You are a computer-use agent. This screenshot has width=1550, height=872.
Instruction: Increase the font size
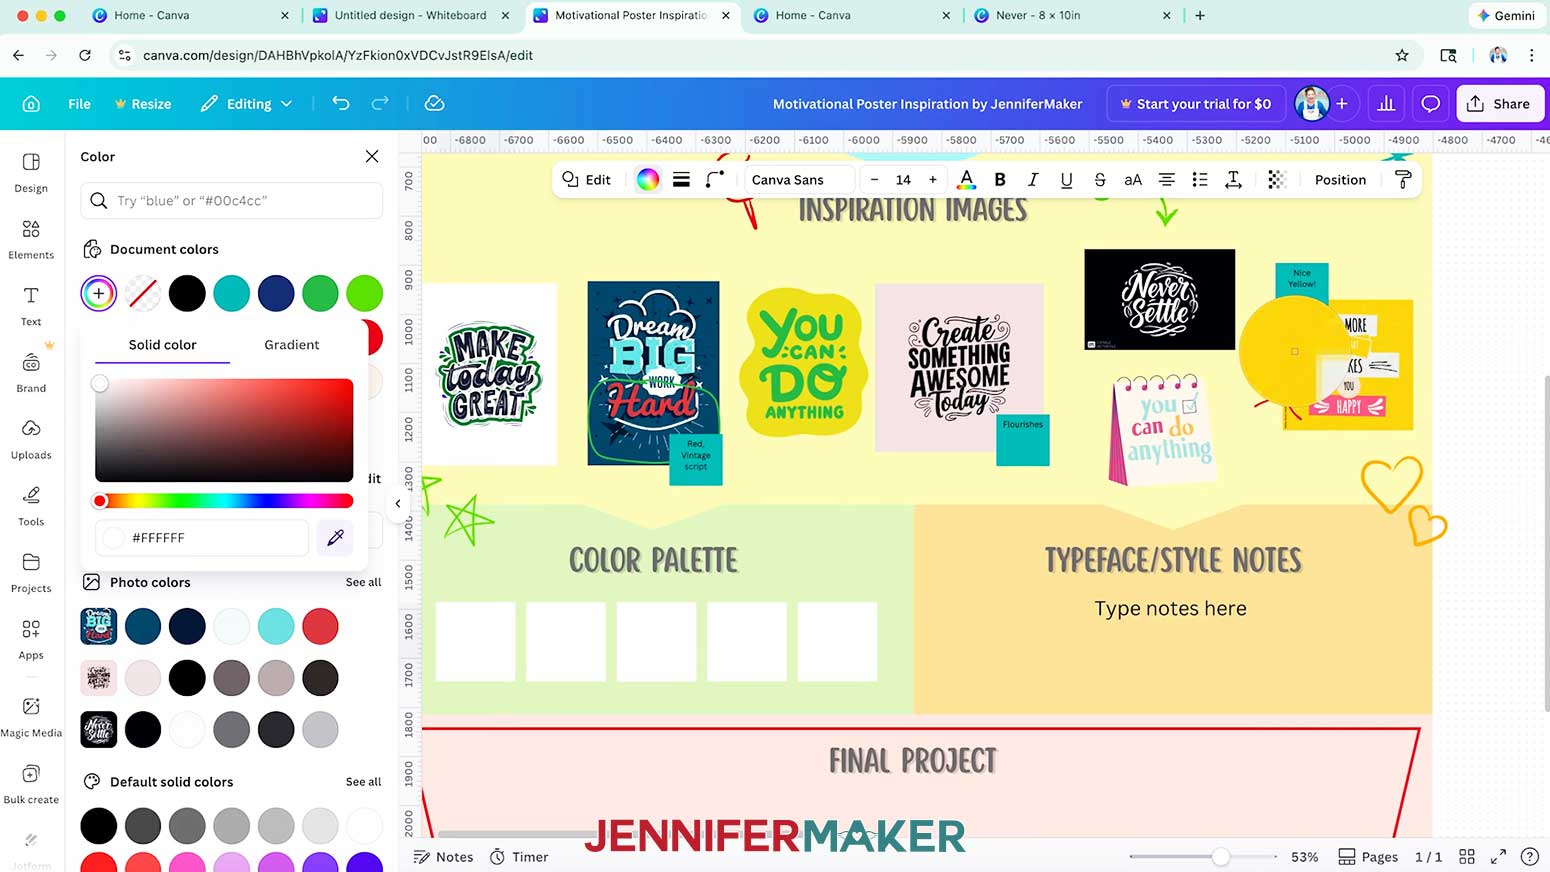coord(933,179)
